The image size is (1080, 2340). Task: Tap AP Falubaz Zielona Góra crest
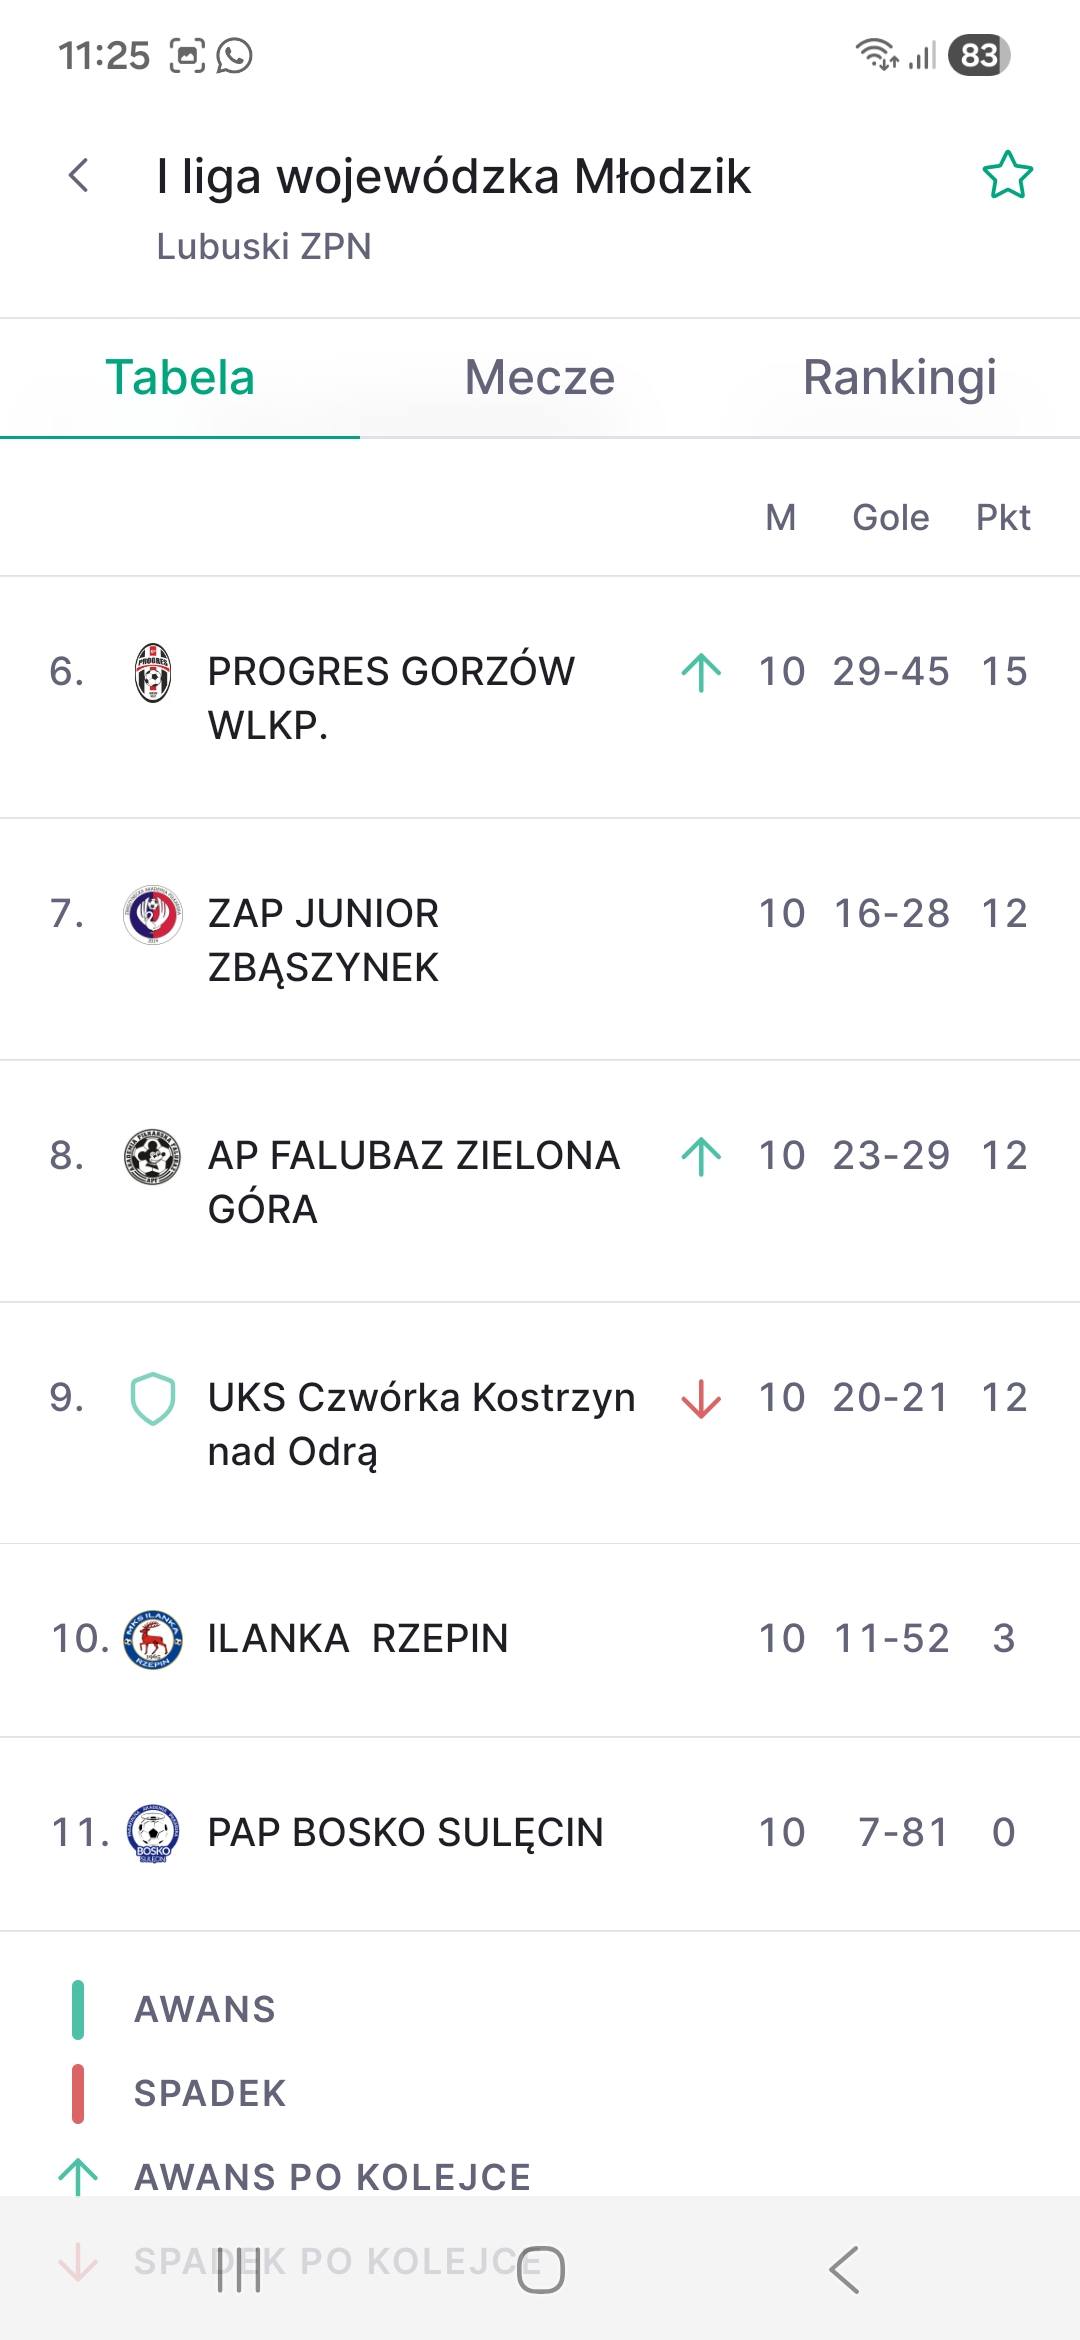point(153,1157)
